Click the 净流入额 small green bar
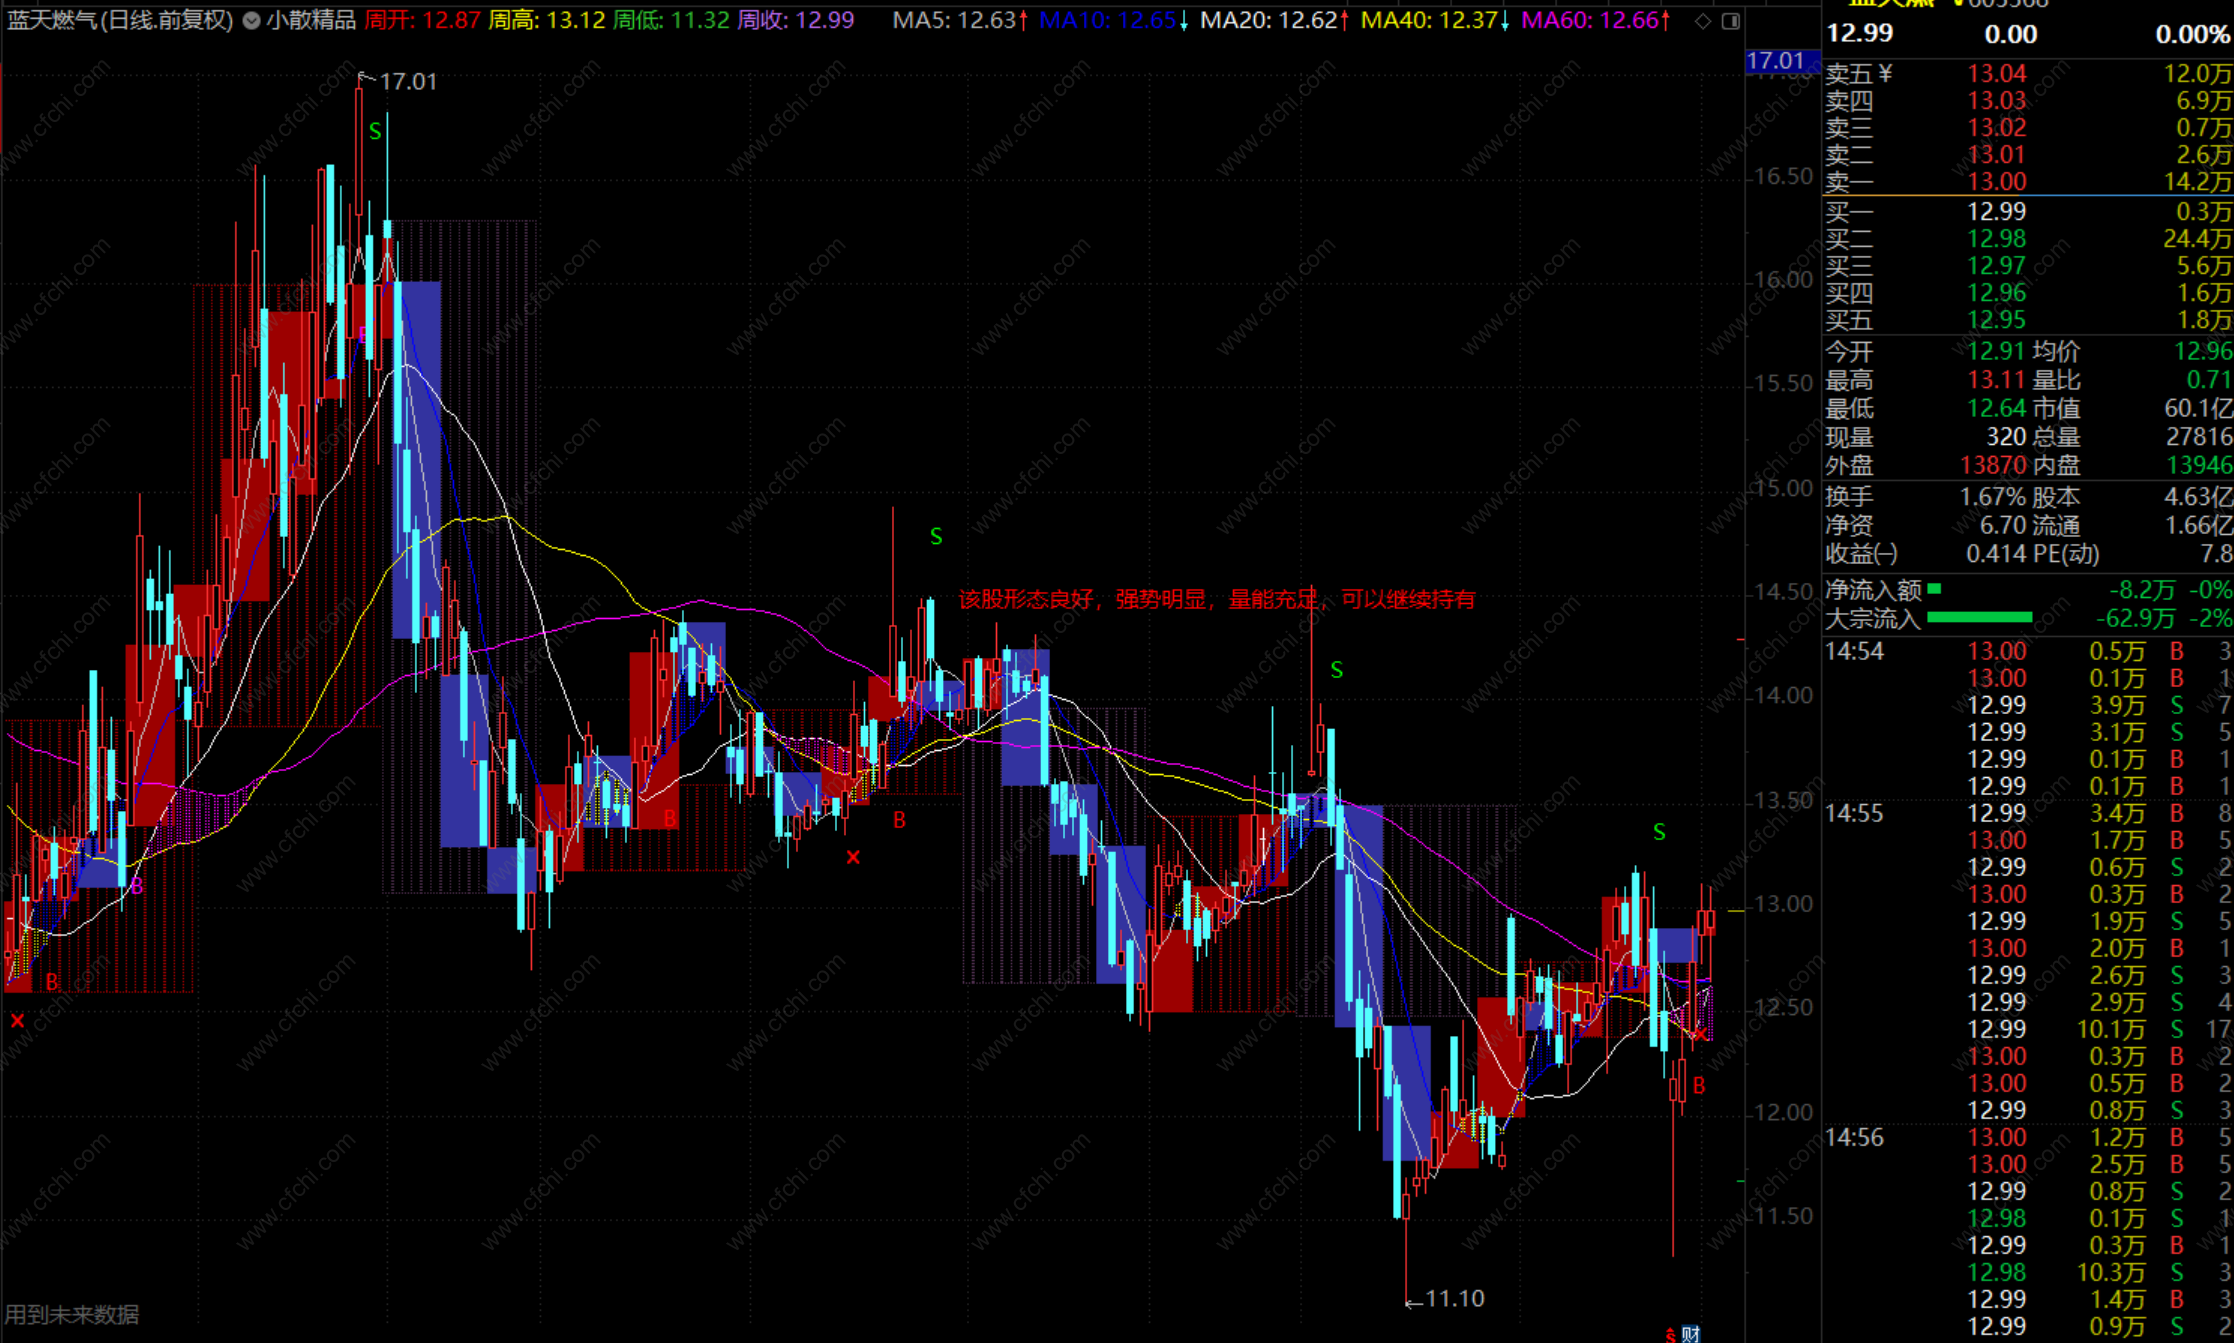 1935,589
